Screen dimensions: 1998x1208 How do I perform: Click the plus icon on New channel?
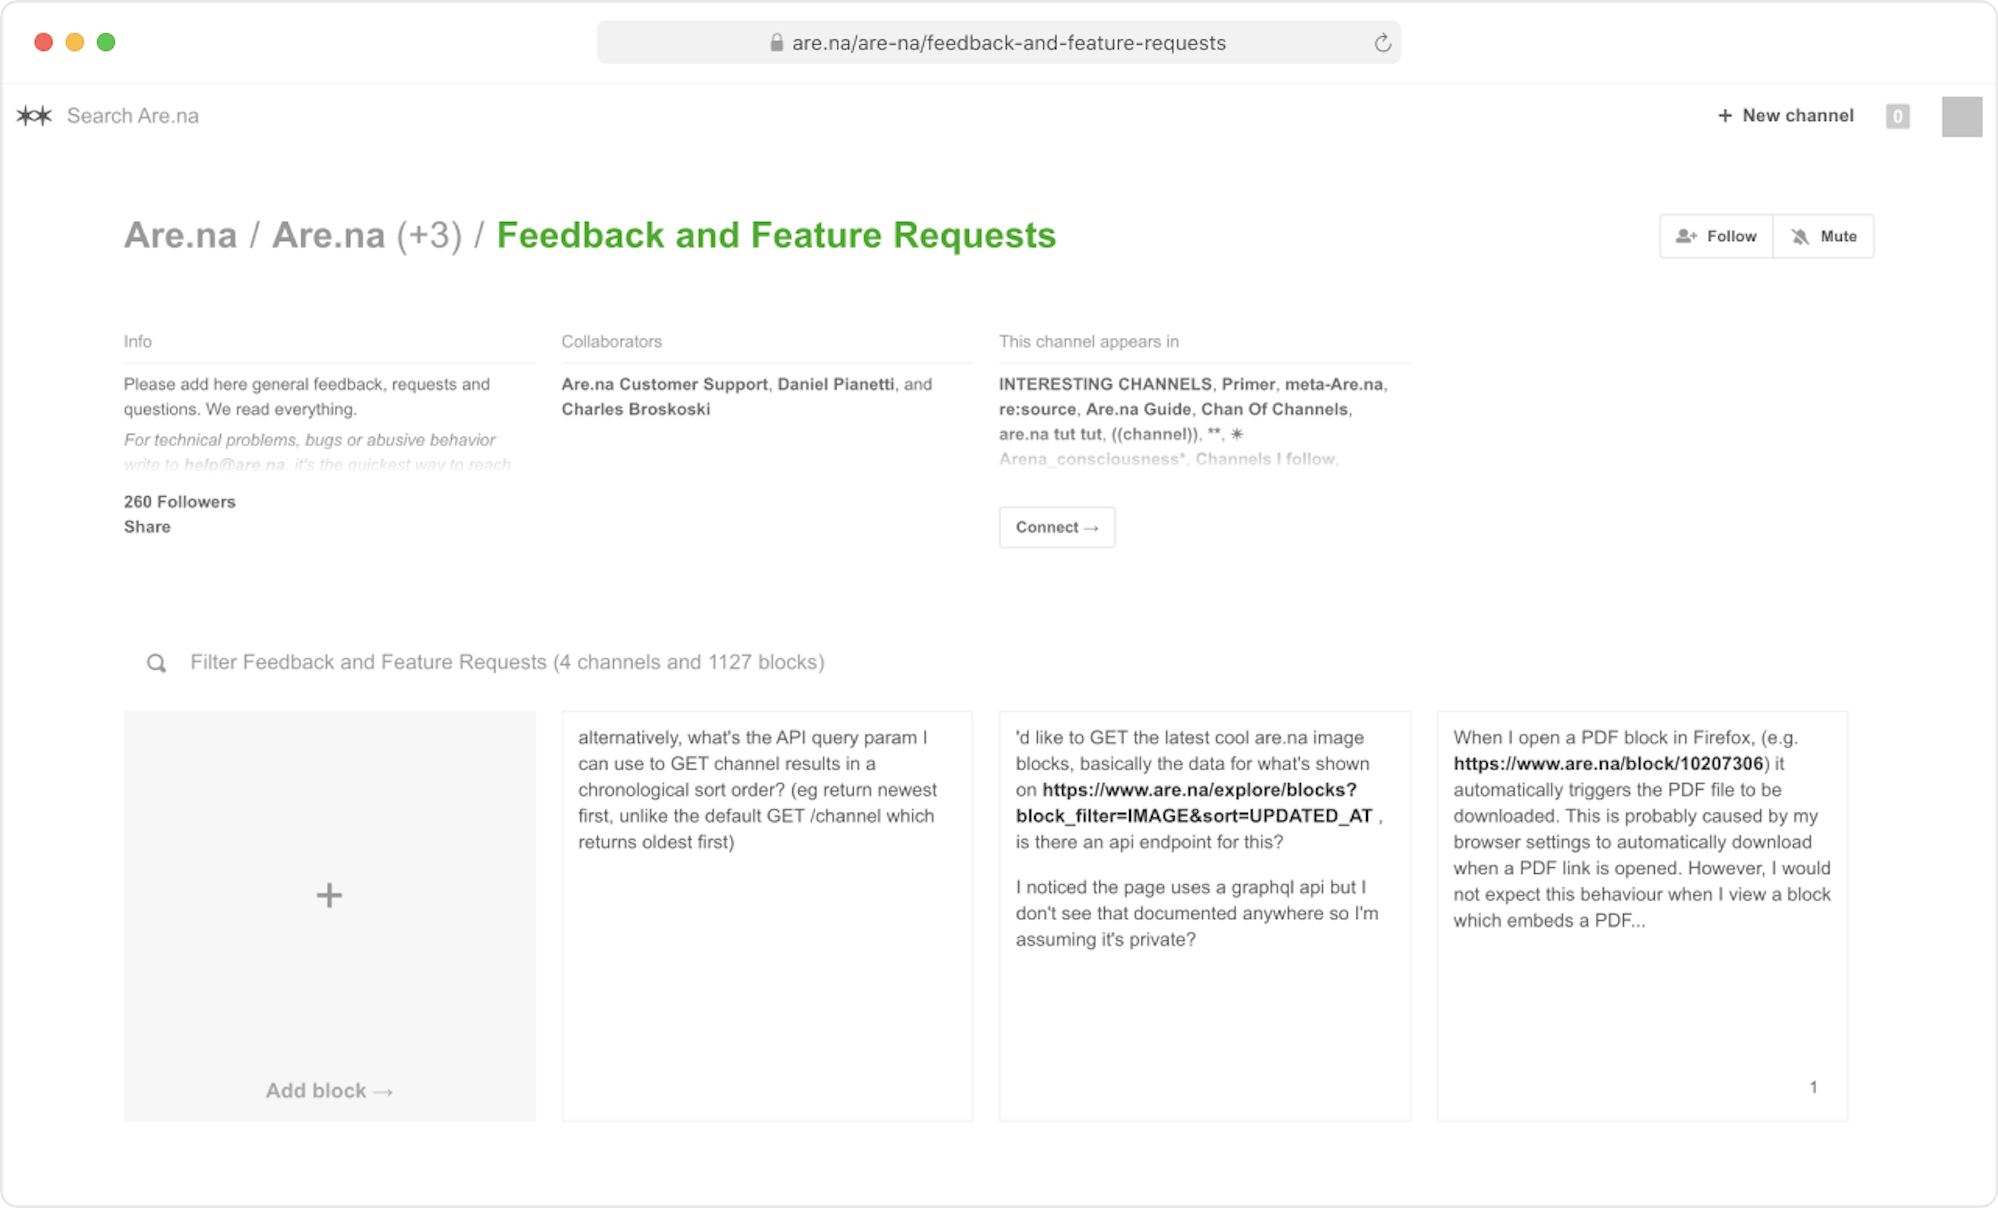point(1725,116)
